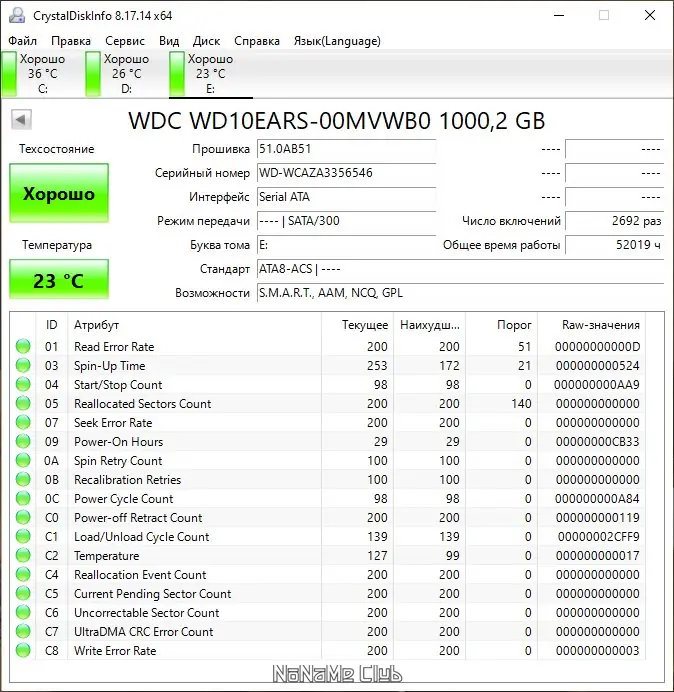
Task: Click the Наихудш... column header
Action: [x=429, y=325]
